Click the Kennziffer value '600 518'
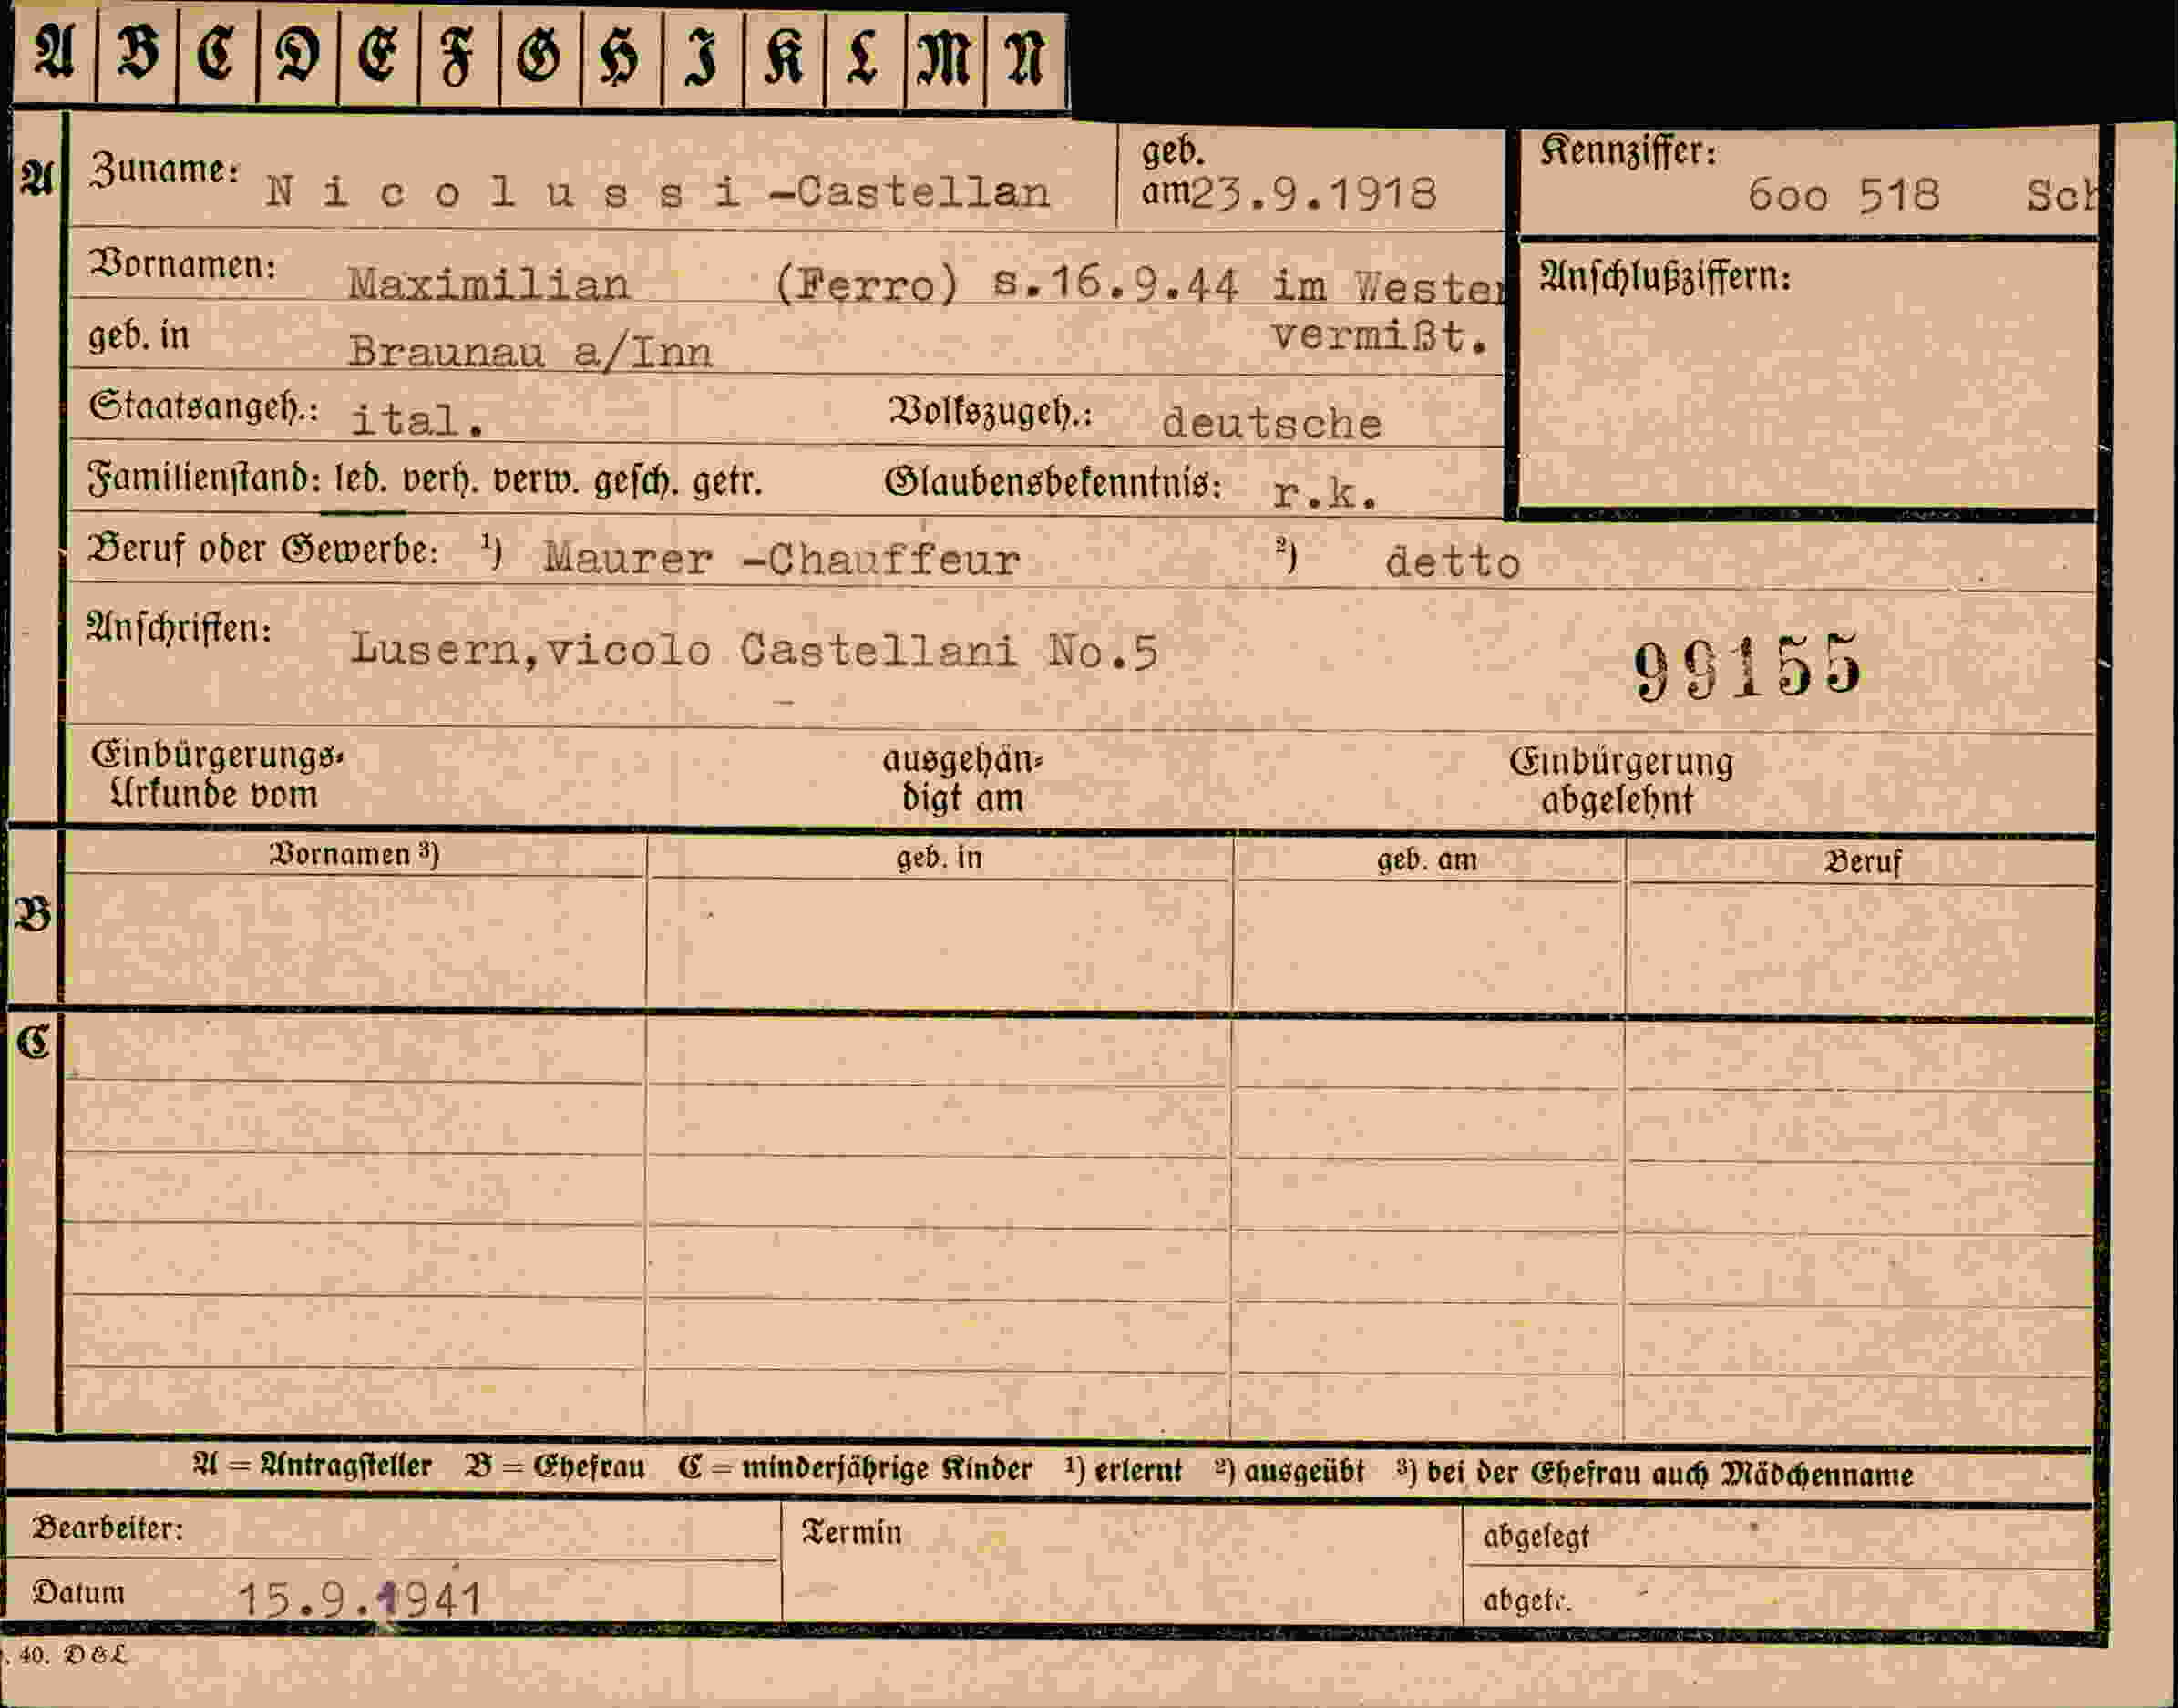2178x1708 pixels. (x=1843, y=195)
